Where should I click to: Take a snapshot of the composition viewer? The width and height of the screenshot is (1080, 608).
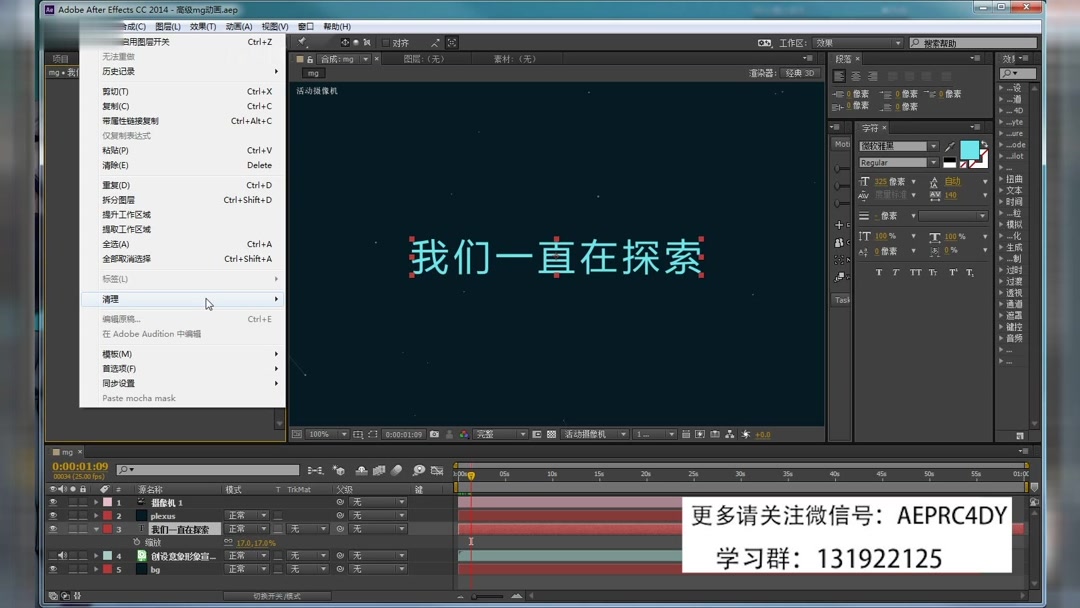pos(432,434)
